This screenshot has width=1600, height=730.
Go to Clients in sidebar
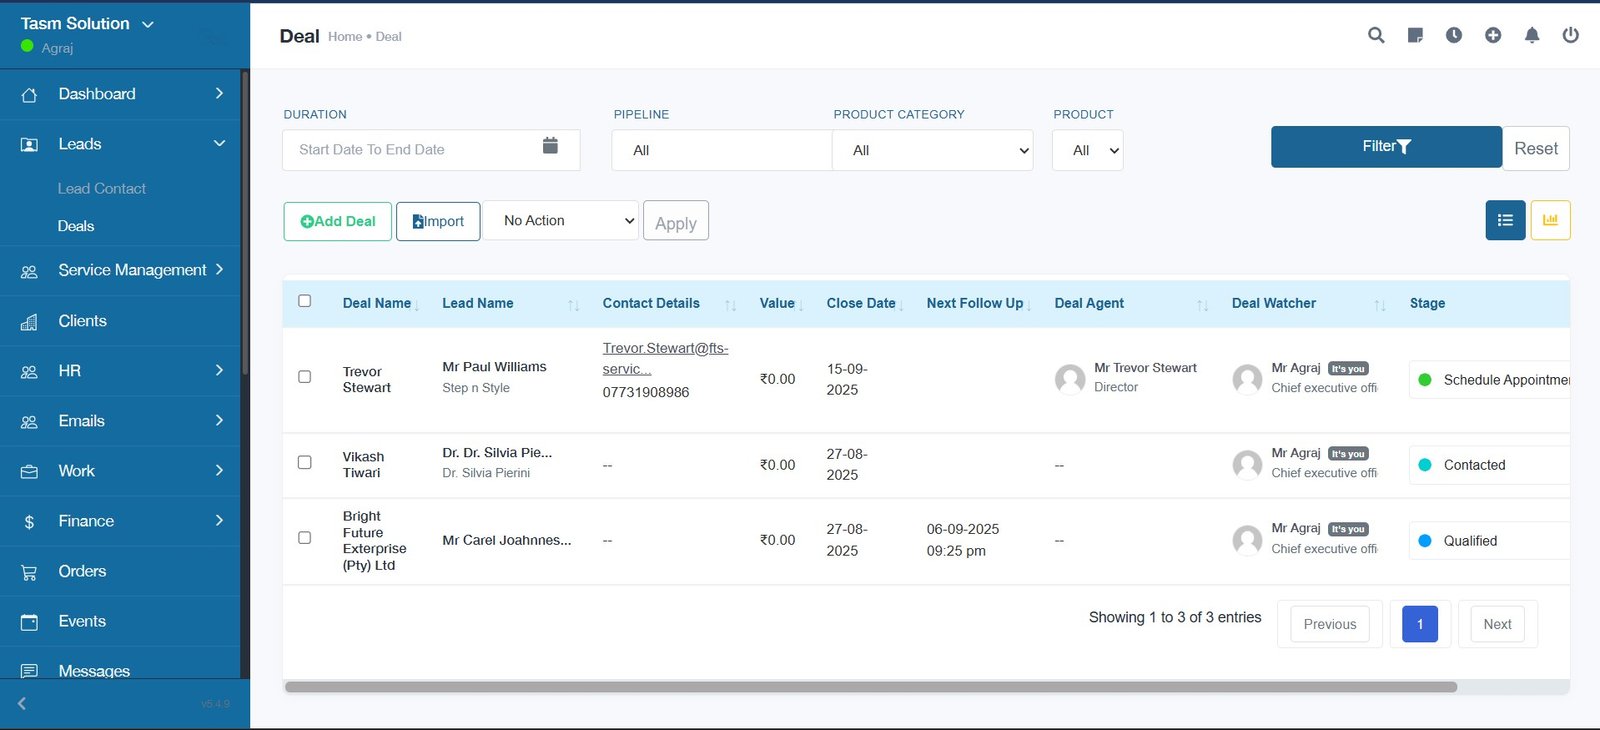(x=82, y=321)
